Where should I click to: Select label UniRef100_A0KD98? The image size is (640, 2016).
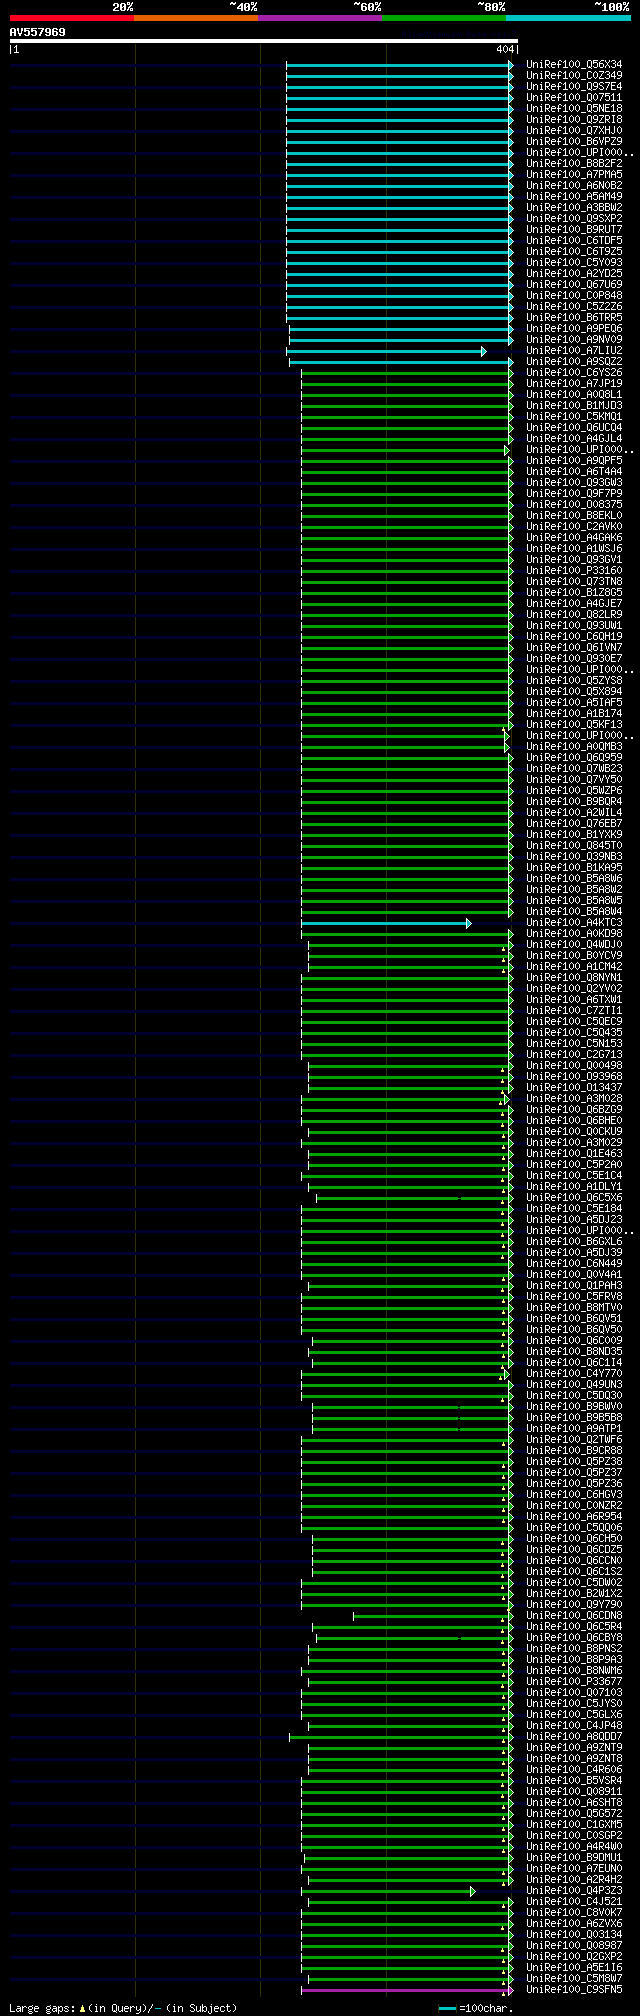coord(574,934)
